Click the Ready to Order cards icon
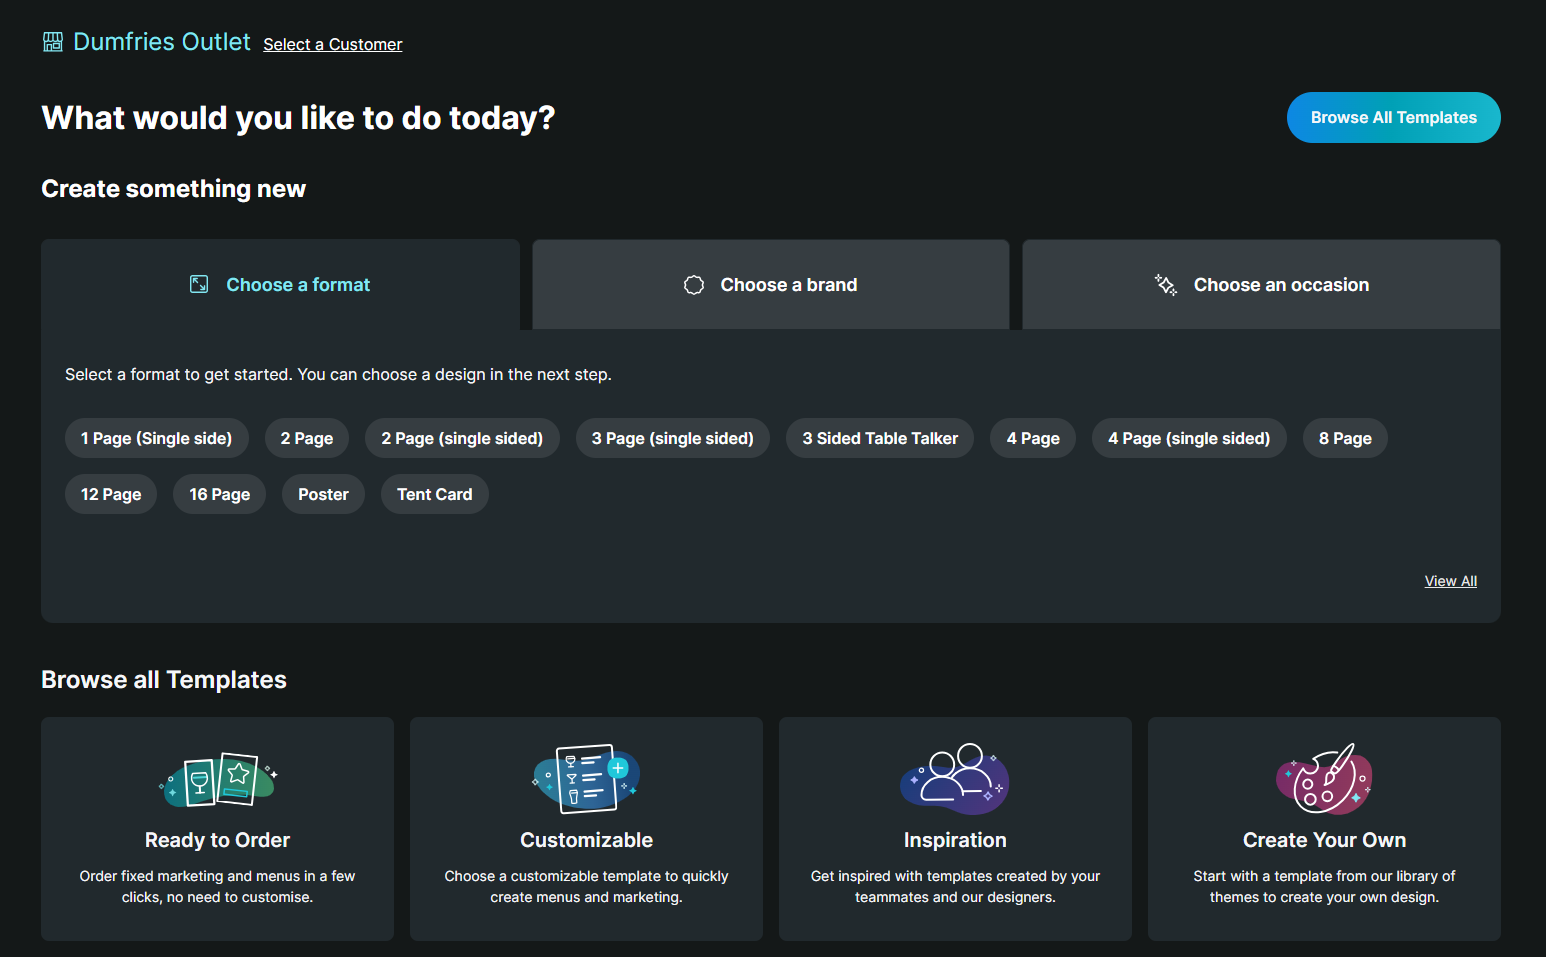1546x957 pixels. tap(217, 780)
